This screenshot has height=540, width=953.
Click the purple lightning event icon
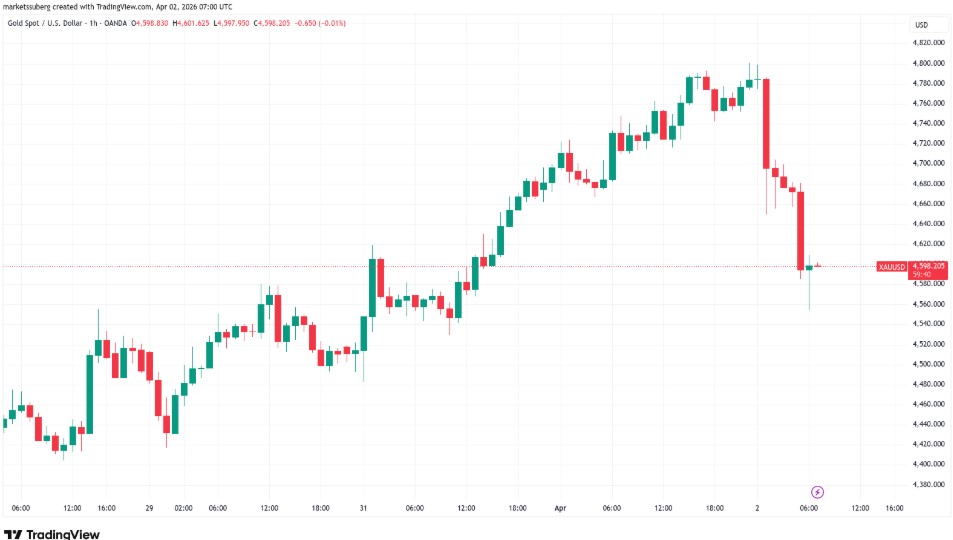point(817,492)
